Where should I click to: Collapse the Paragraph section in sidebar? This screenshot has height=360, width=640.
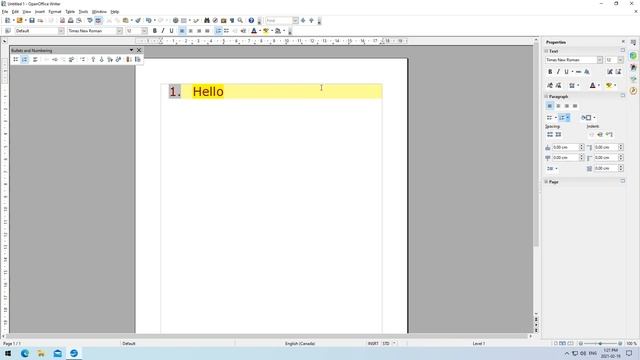tap(546, 96)
